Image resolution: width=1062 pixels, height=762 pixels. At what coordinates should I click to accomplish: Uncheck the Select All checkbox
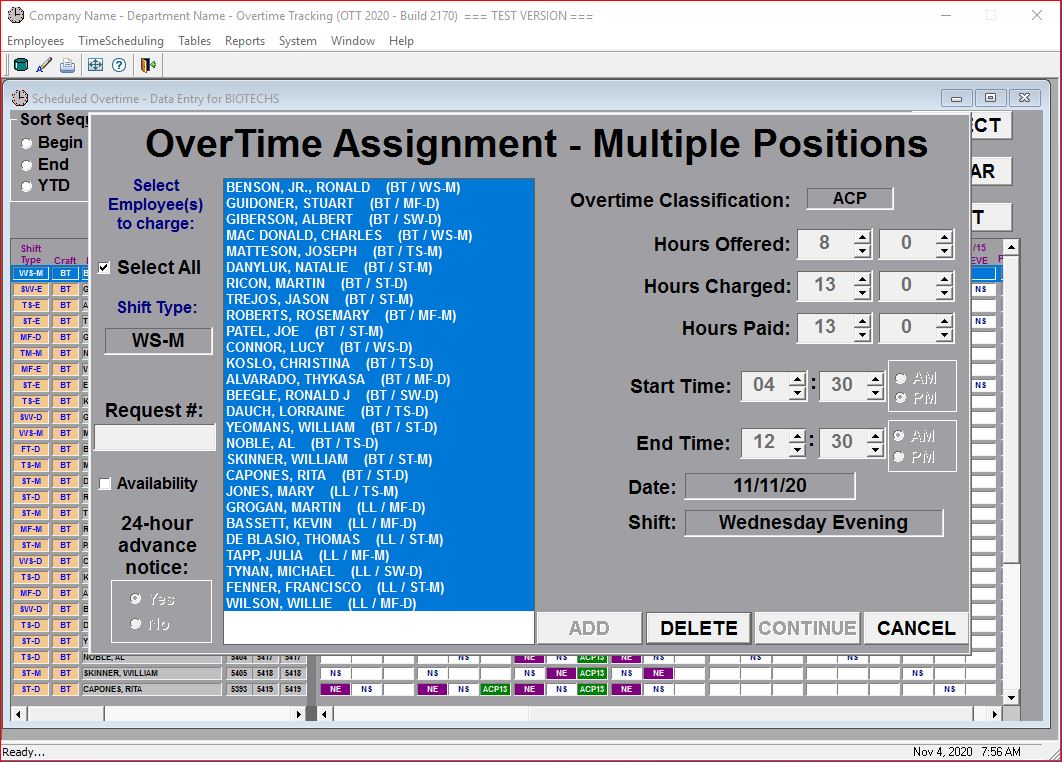click(104, 268)
